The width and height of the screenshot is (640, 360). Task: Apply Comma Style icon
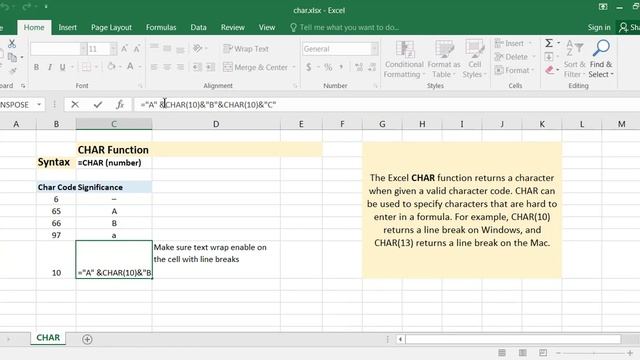click(341, 67)
